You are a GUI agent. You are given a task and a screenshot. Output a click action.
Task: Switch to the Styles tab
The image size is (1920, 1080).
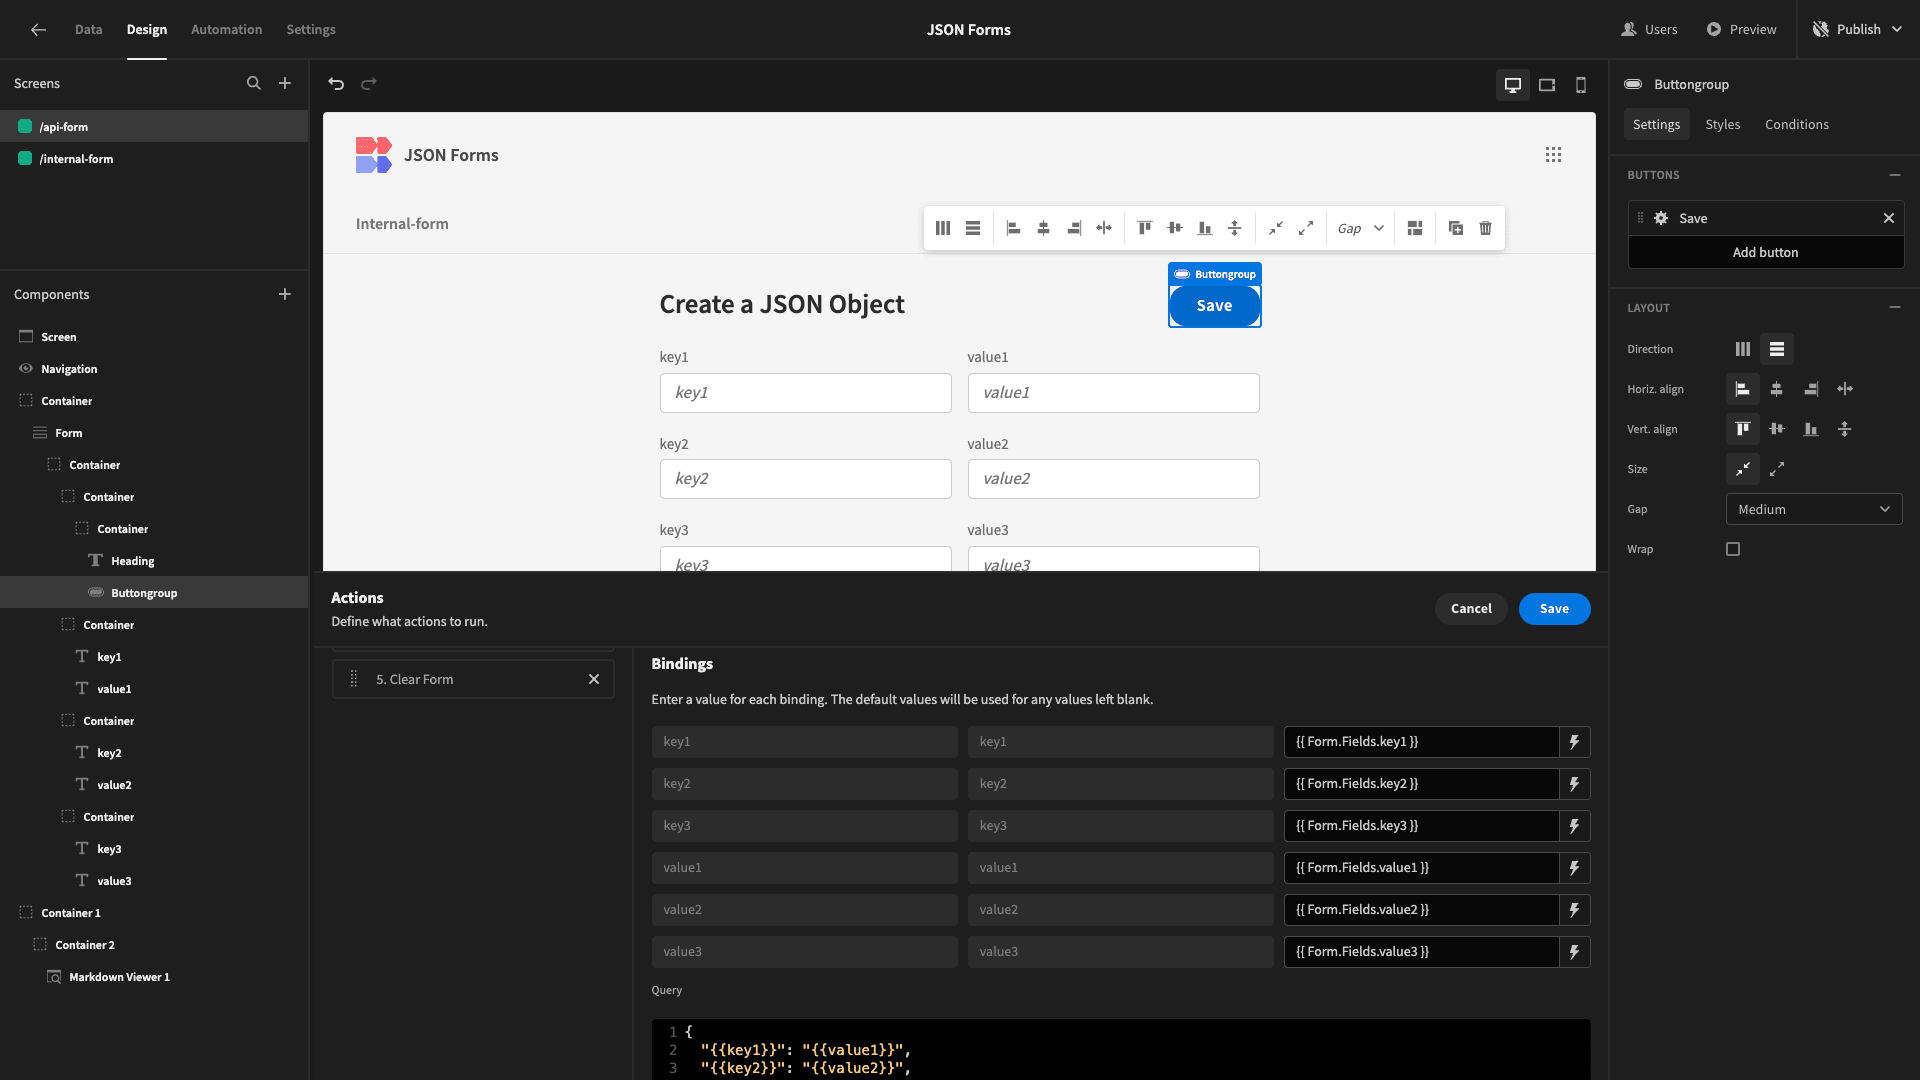[x=1723, y=124]
